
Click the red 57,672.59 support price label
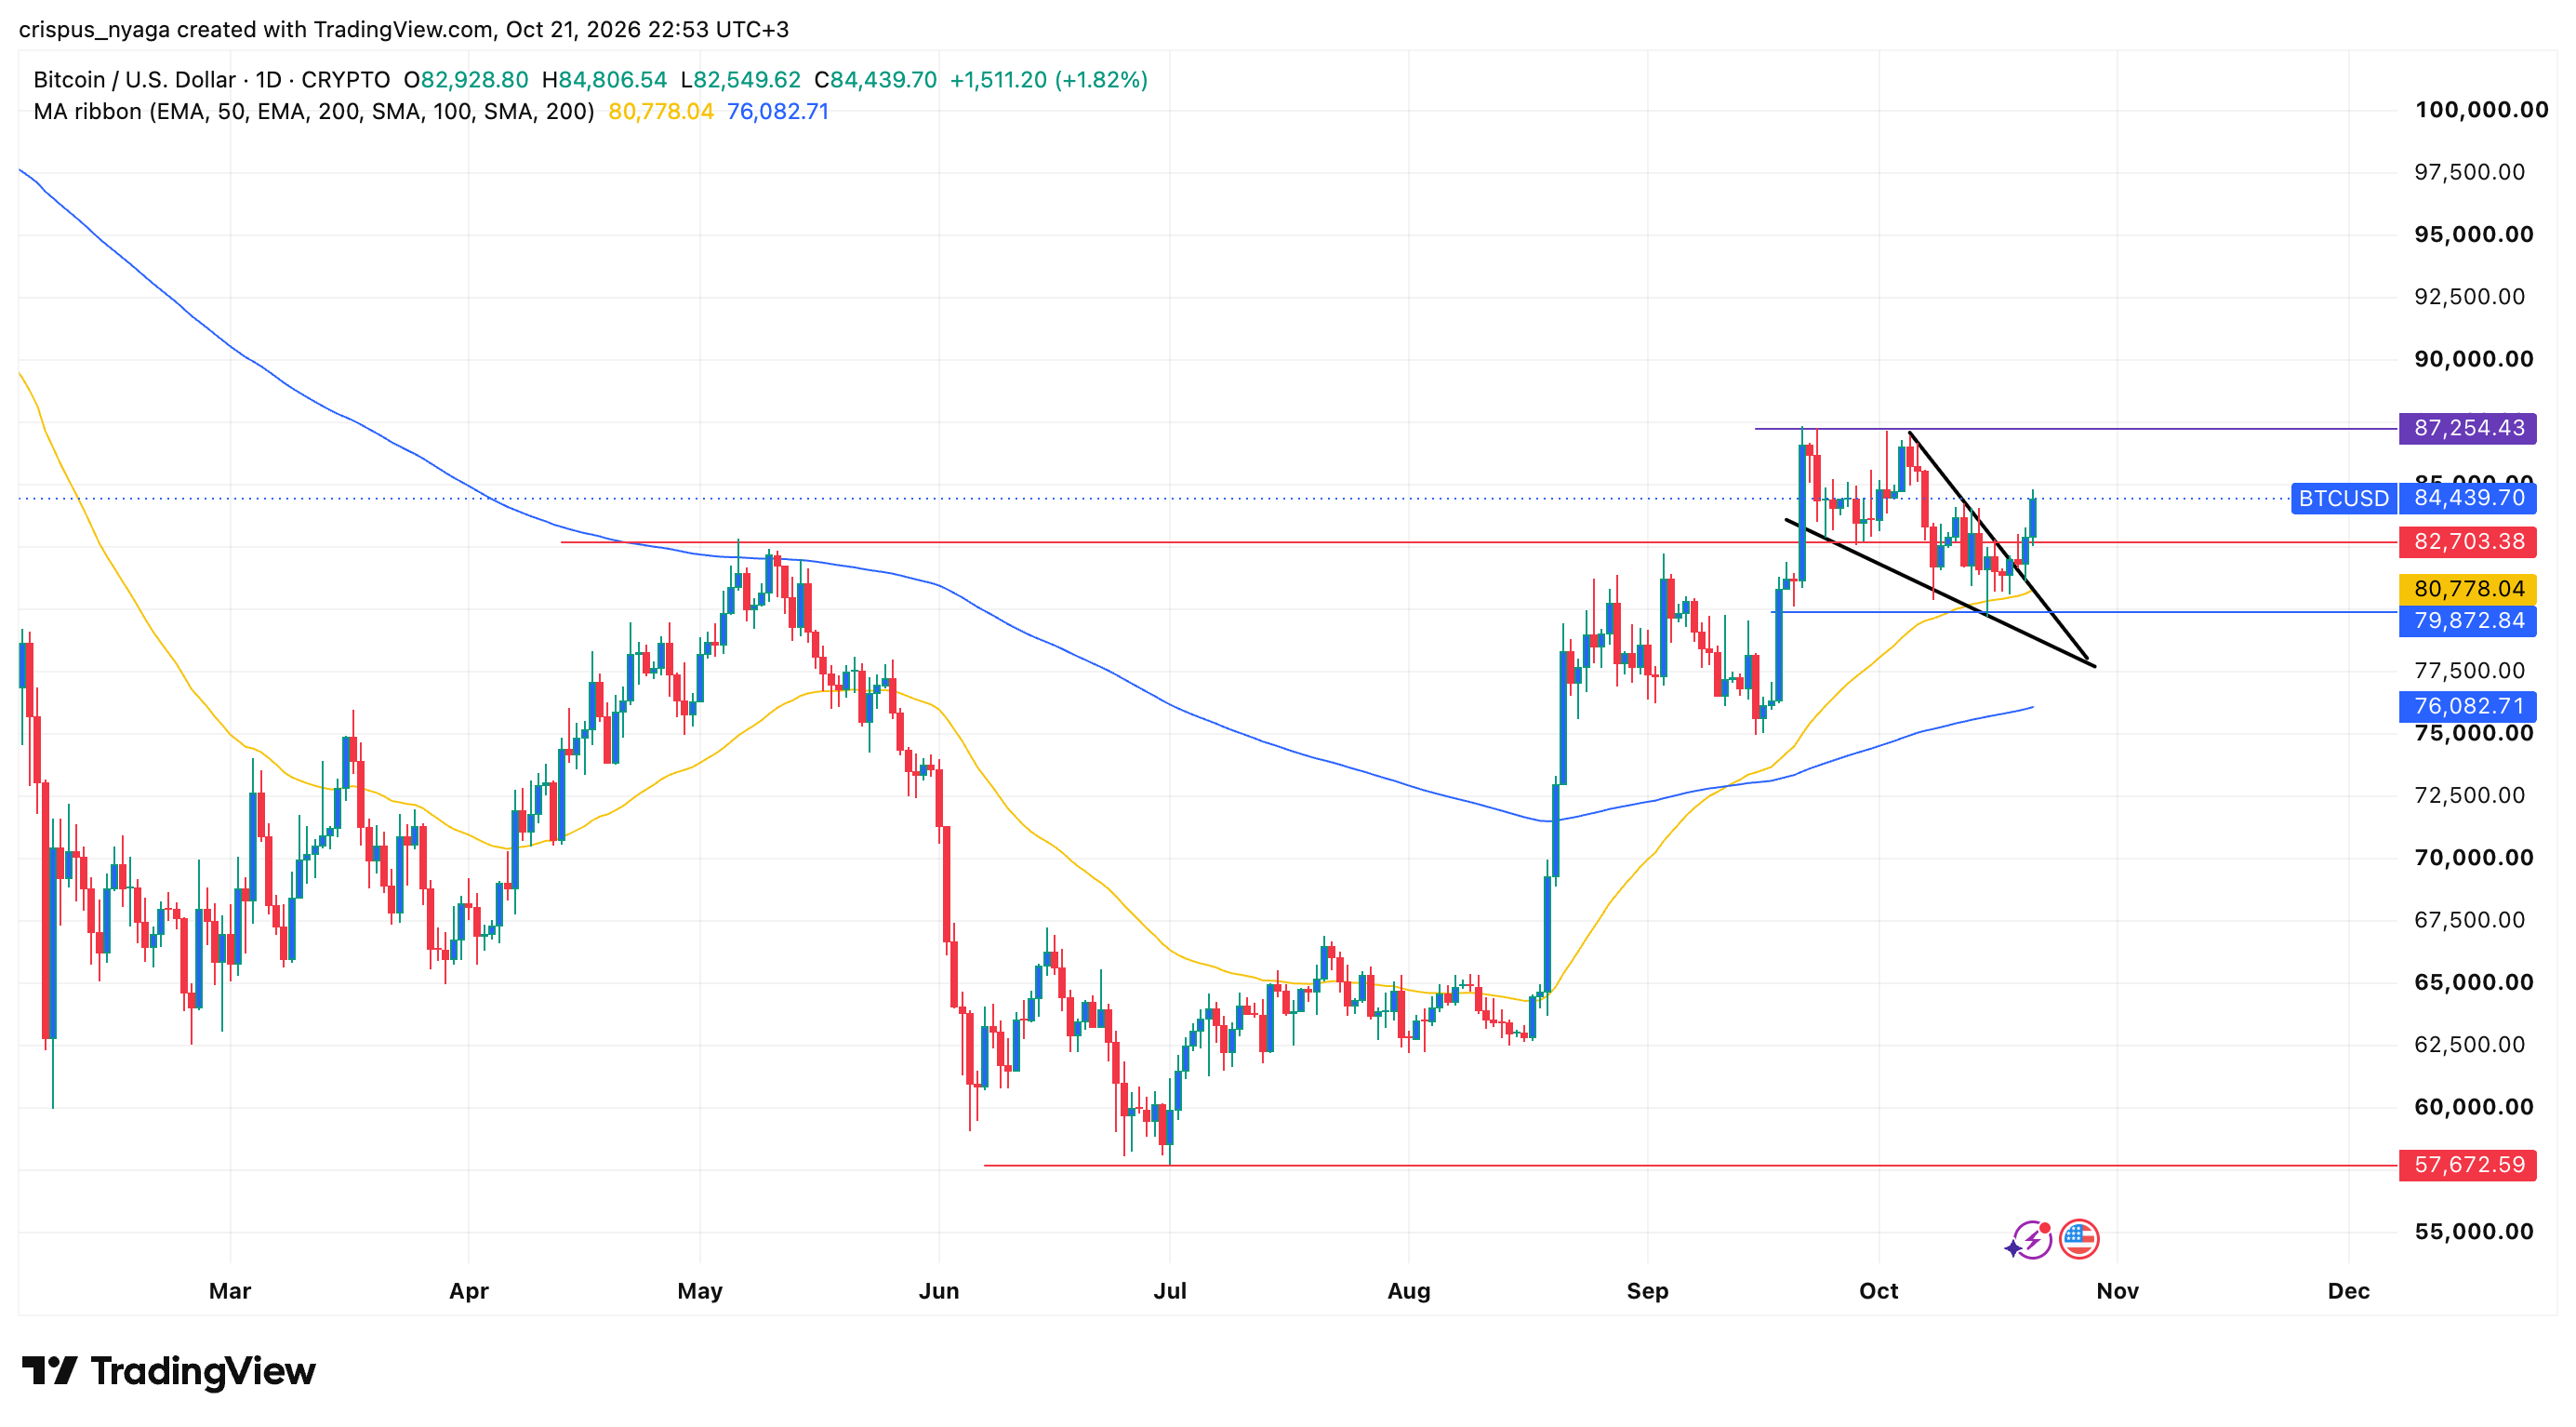tap(2468, 1165)
